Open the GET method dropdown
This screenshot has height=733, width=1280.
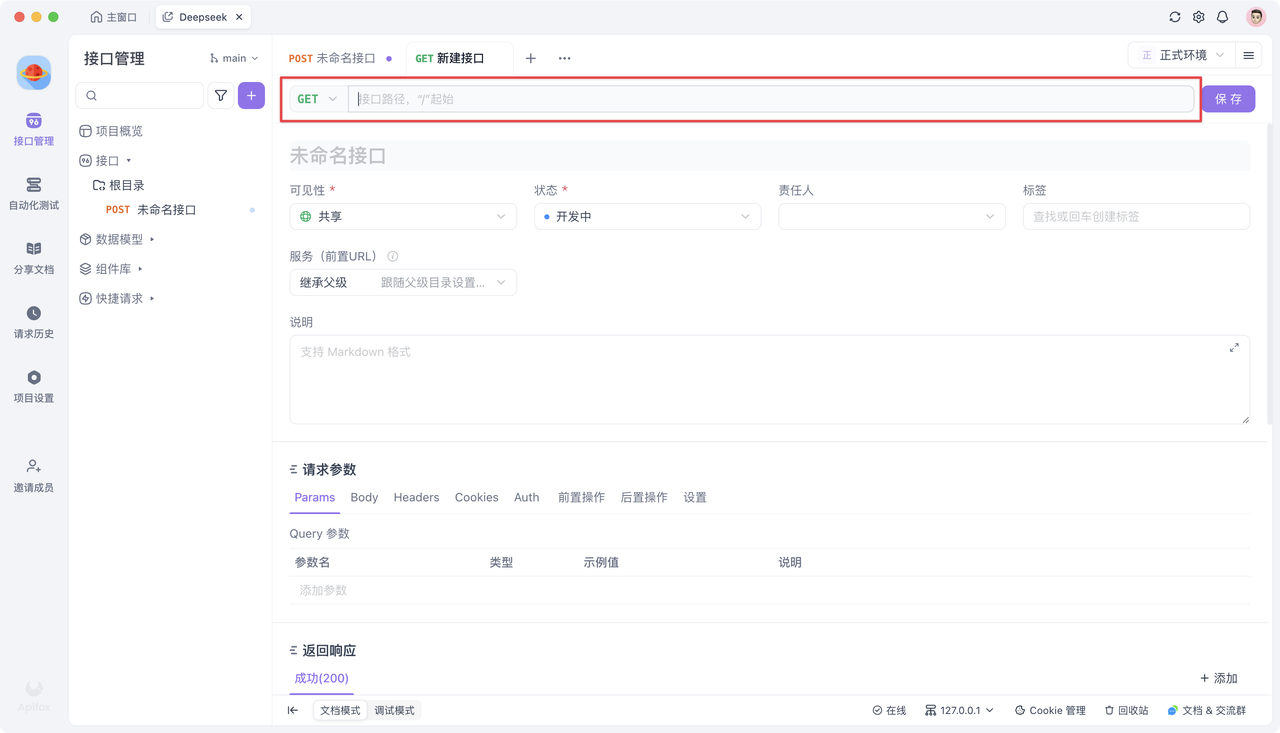tap(317, 99)
